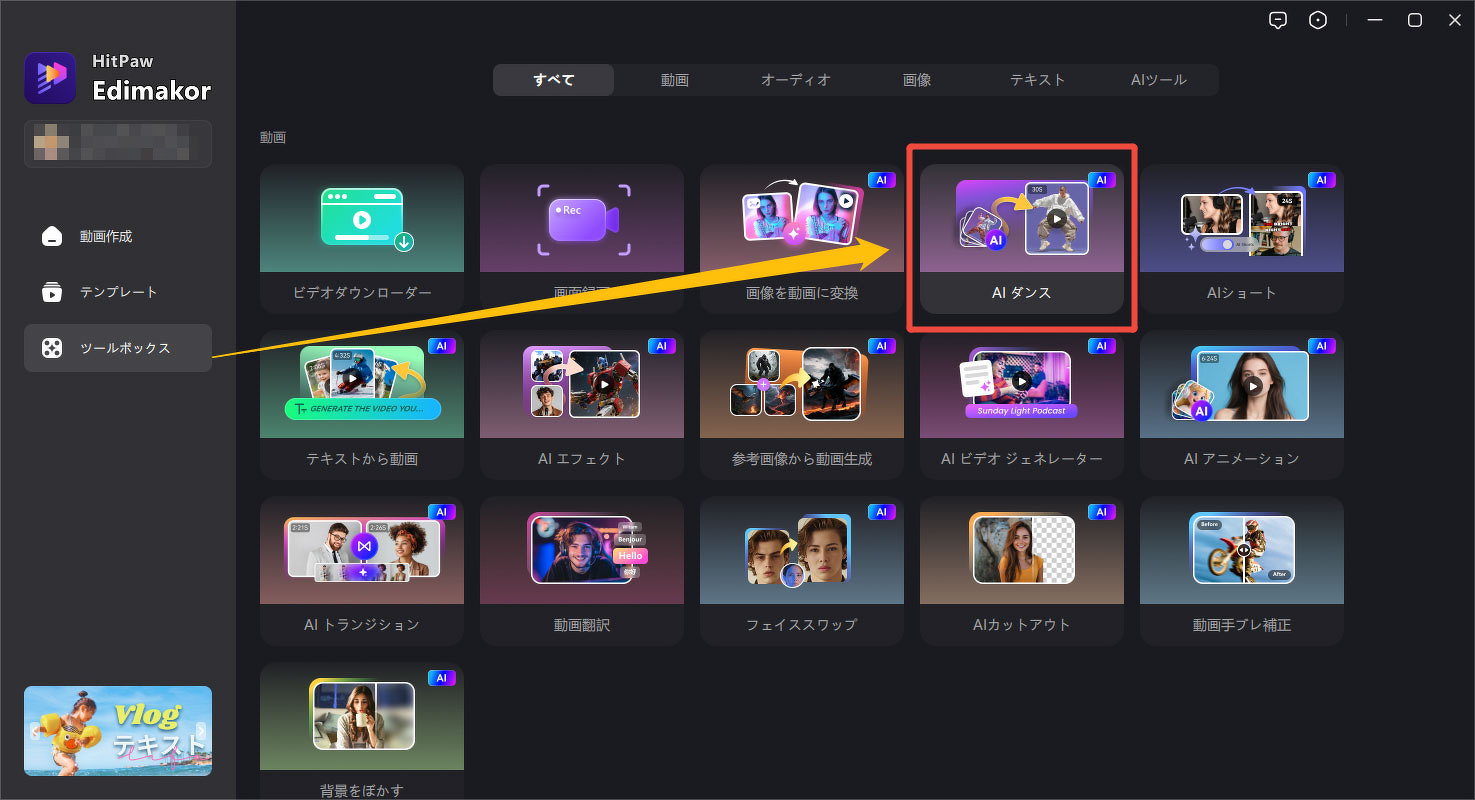1475x800 pixels.
Task: Open 参考画像から動画生成 tool
Action: 802,405
